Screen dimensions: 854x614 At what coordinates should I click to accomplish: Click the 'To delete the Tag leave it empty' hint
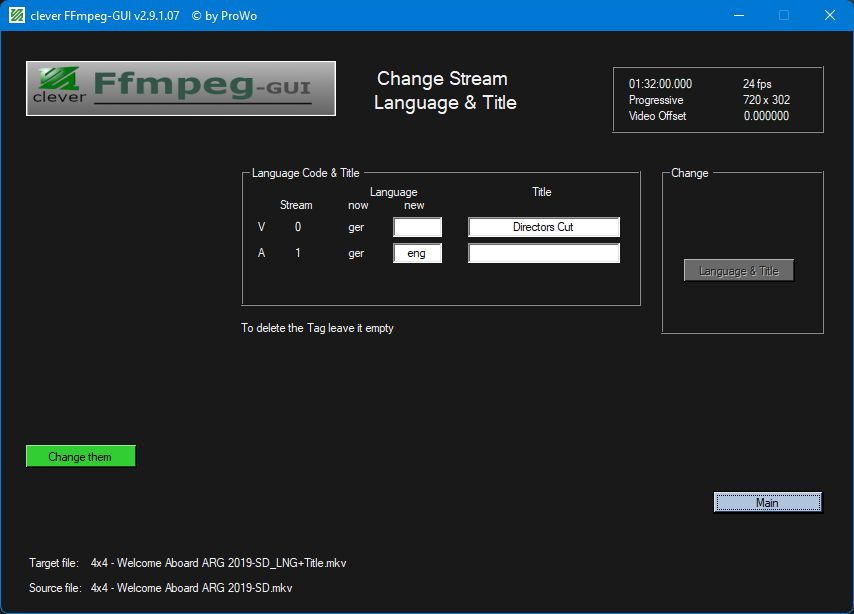click(317, 328)
